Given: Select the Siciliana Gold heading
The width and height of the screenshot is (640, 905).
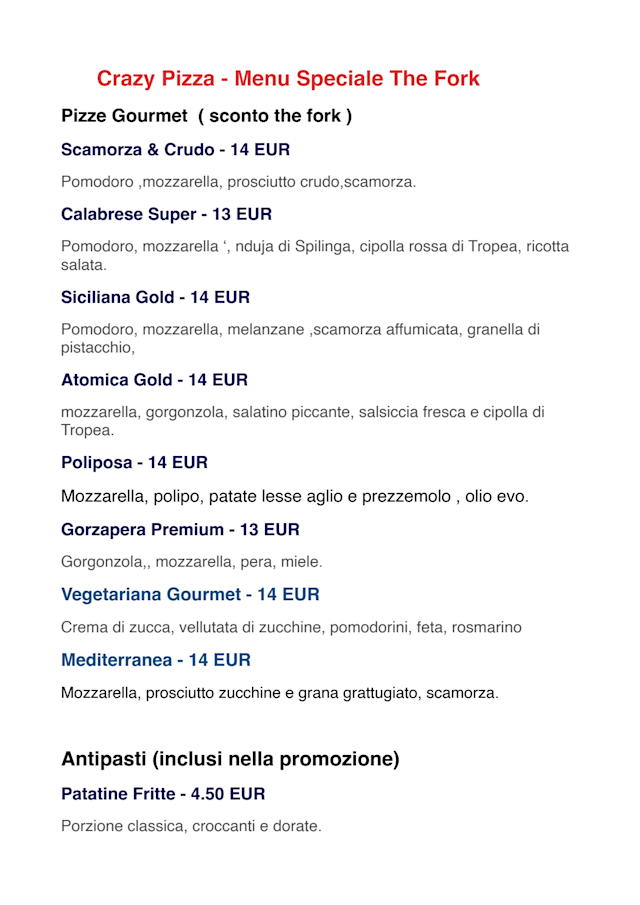Looking at the screenshot, I should coord(155,297).
